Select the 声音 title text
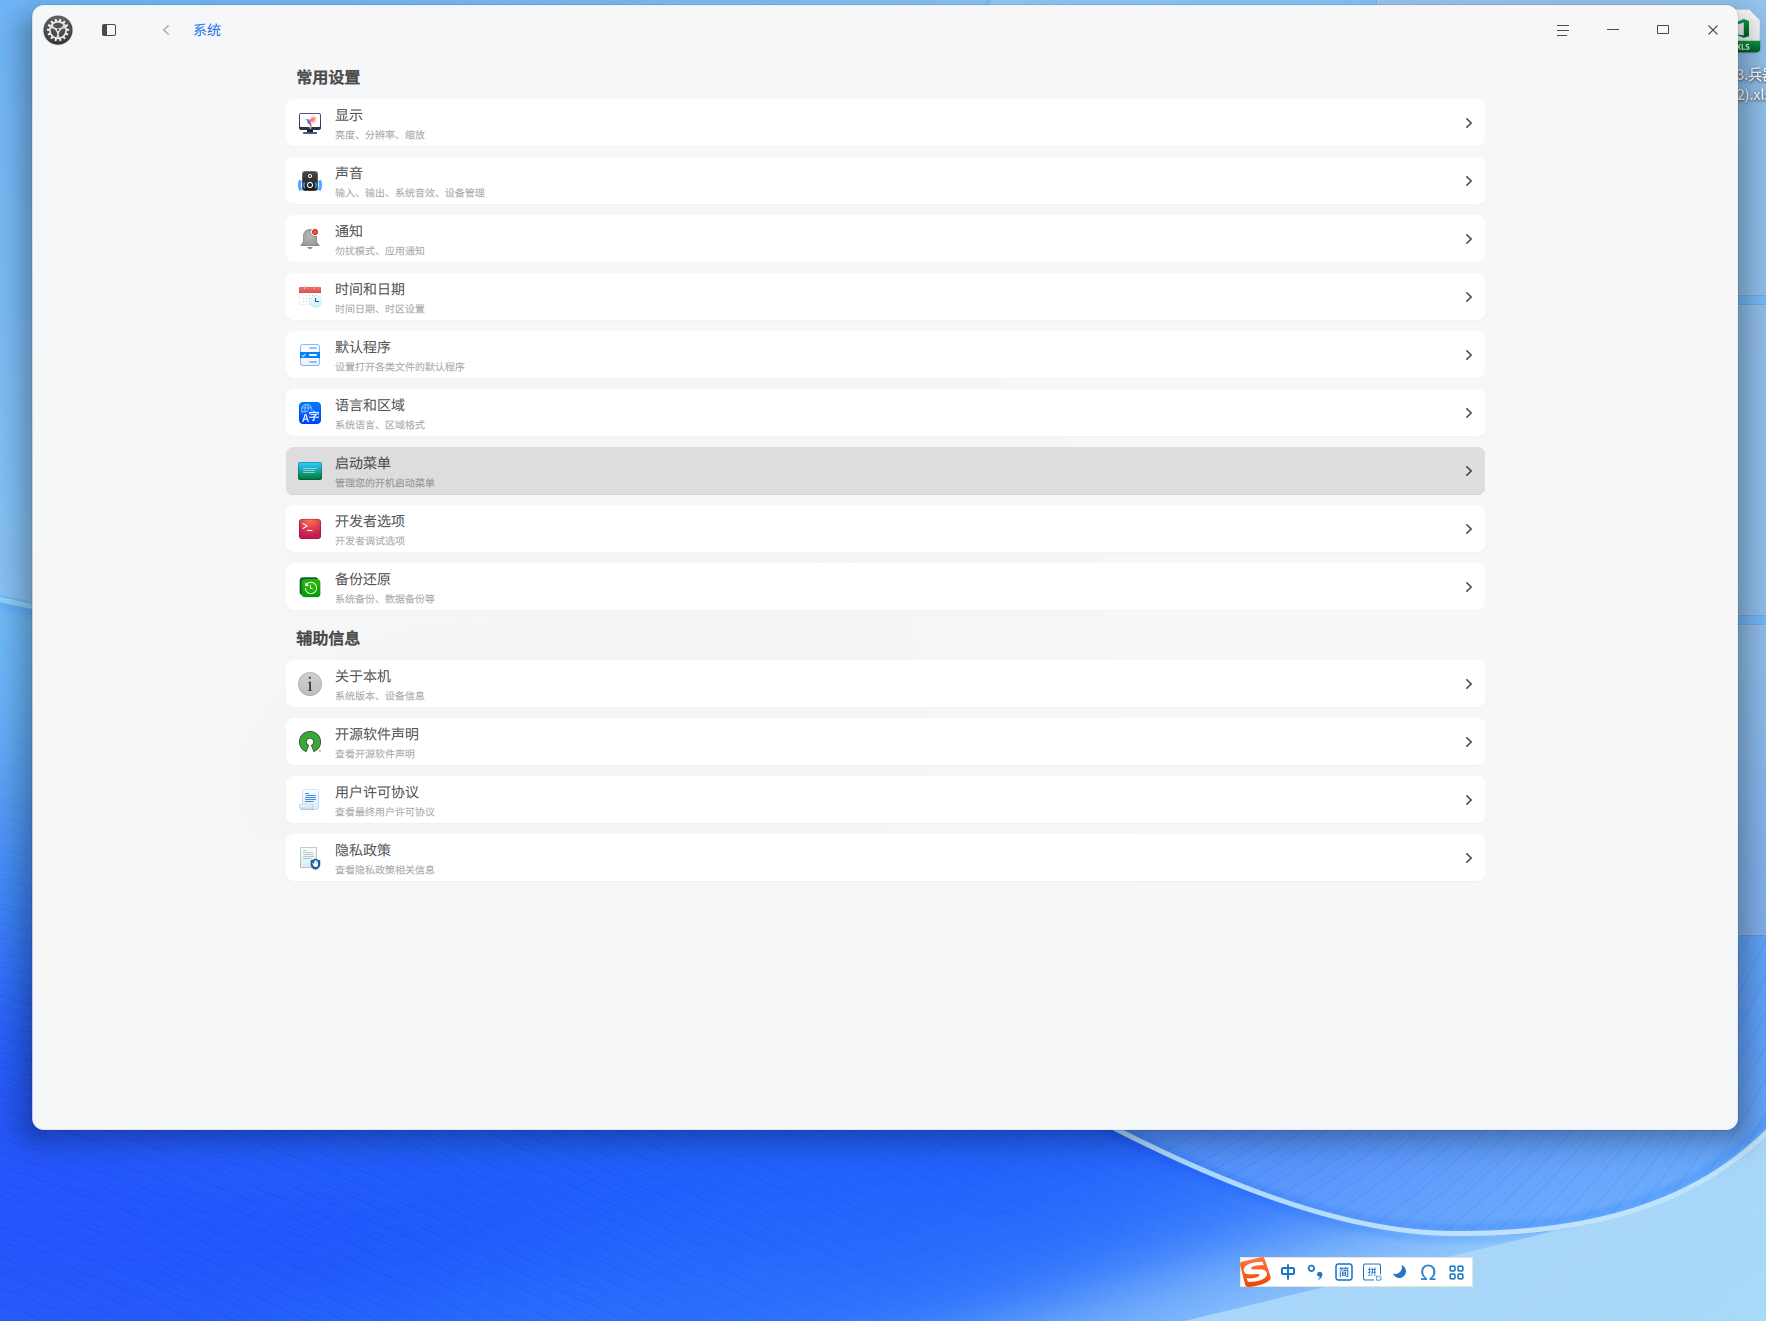This screenshot has width=1766, height=1321. coord(349,173)
